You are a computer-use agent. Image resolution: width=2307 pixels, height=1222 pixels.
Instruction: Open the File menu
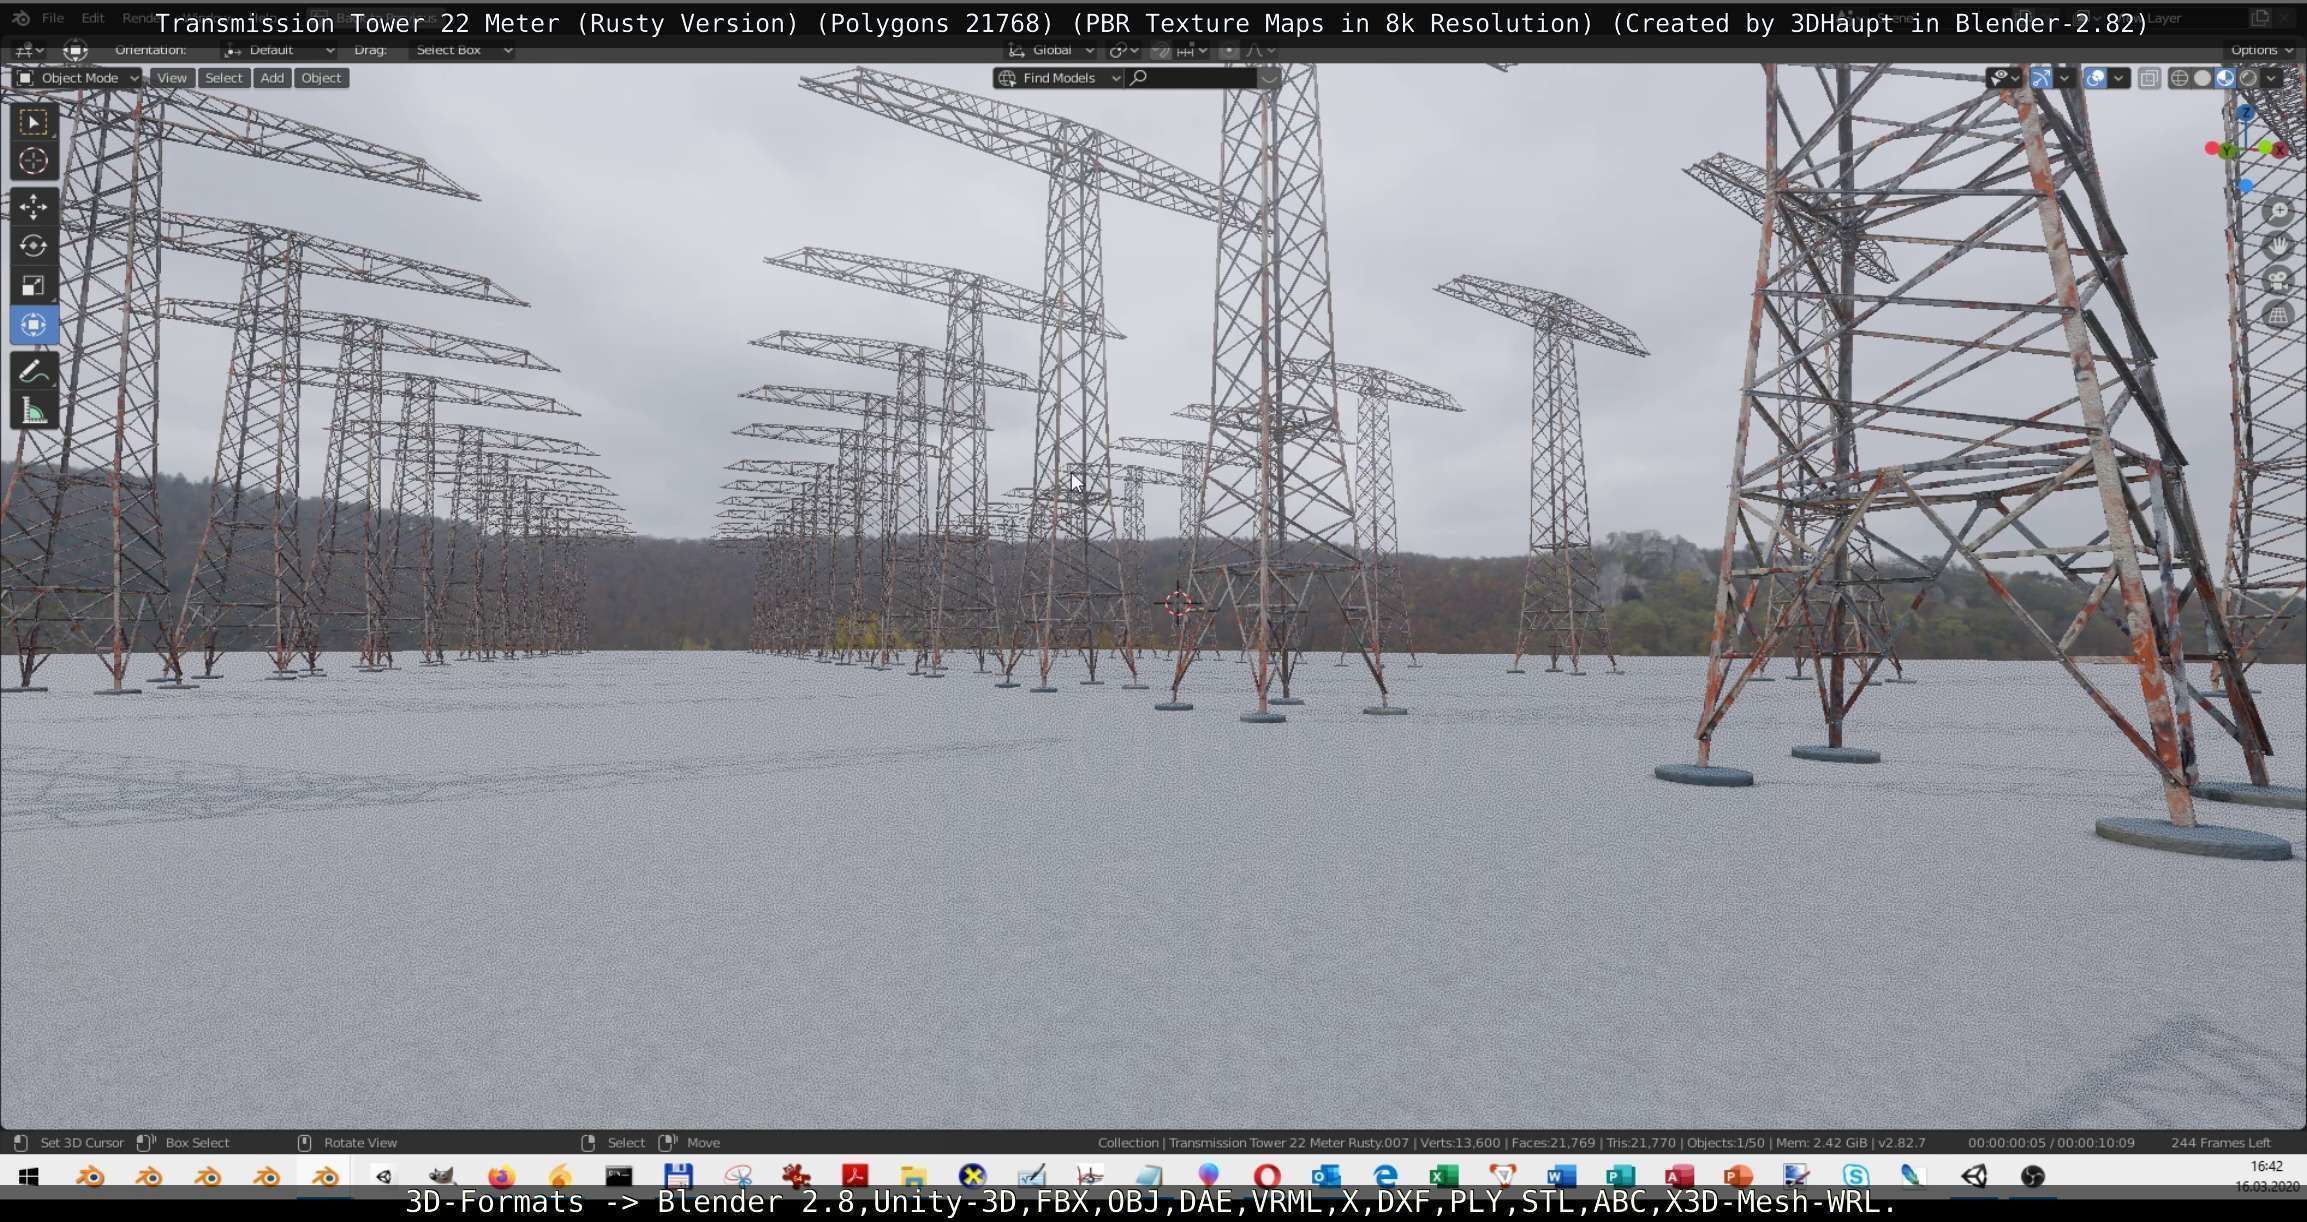tap(53, 18)
